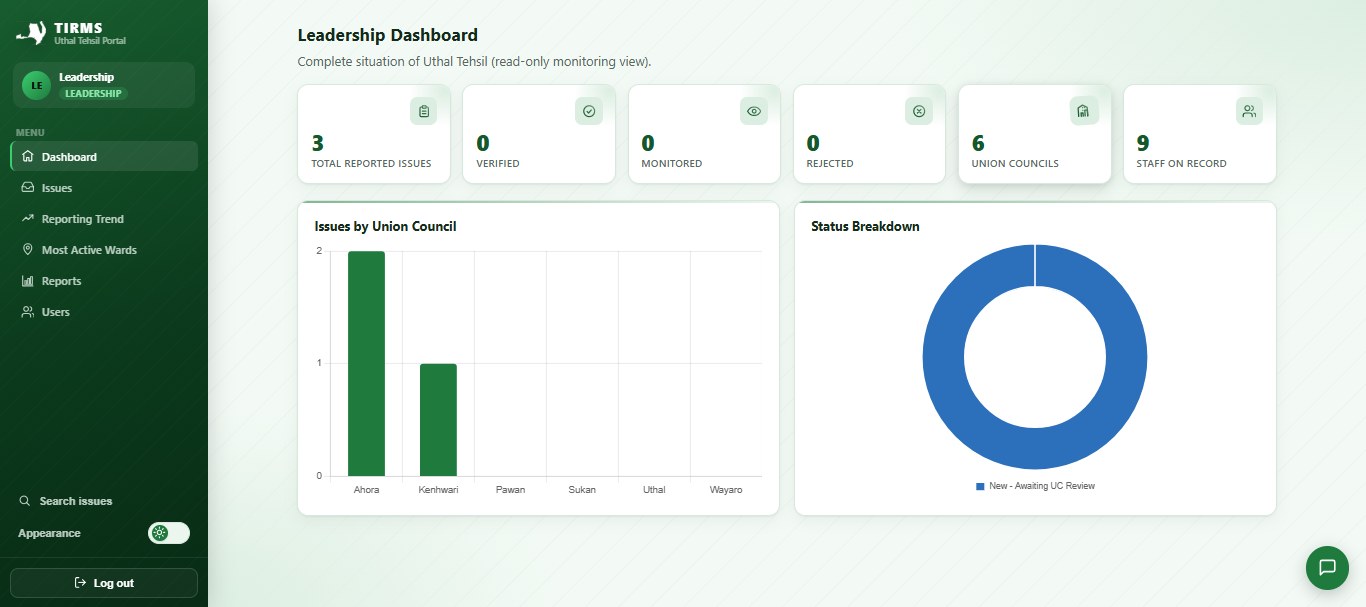
Task: Click the TIRMS logo icon
Action: coord(32,33)
